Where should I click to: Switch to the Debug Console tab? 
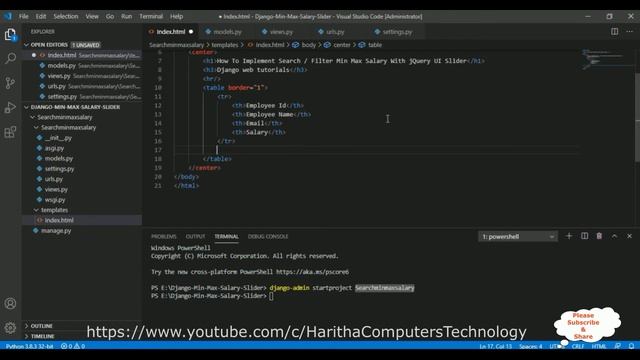[268, 236]
